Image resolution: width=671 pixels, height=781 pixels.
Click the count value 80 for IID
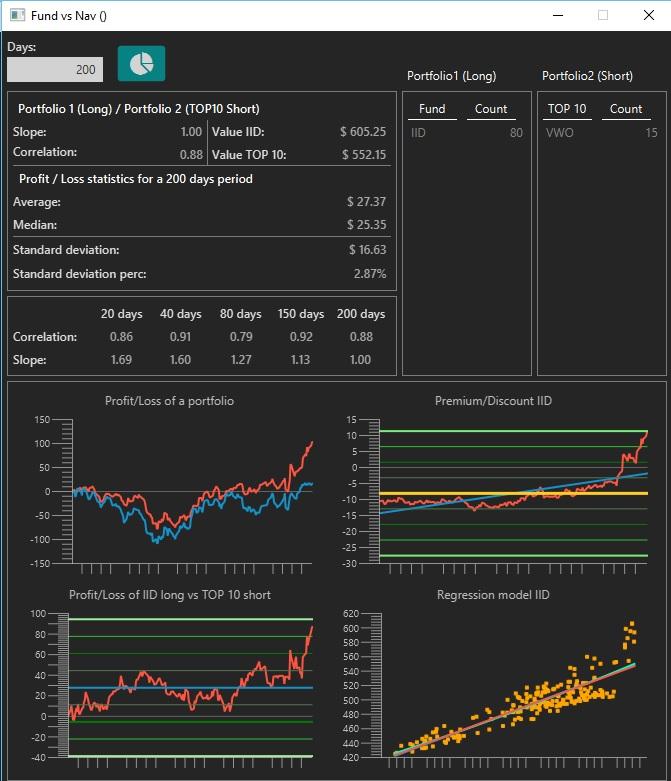tap(516, 133)
